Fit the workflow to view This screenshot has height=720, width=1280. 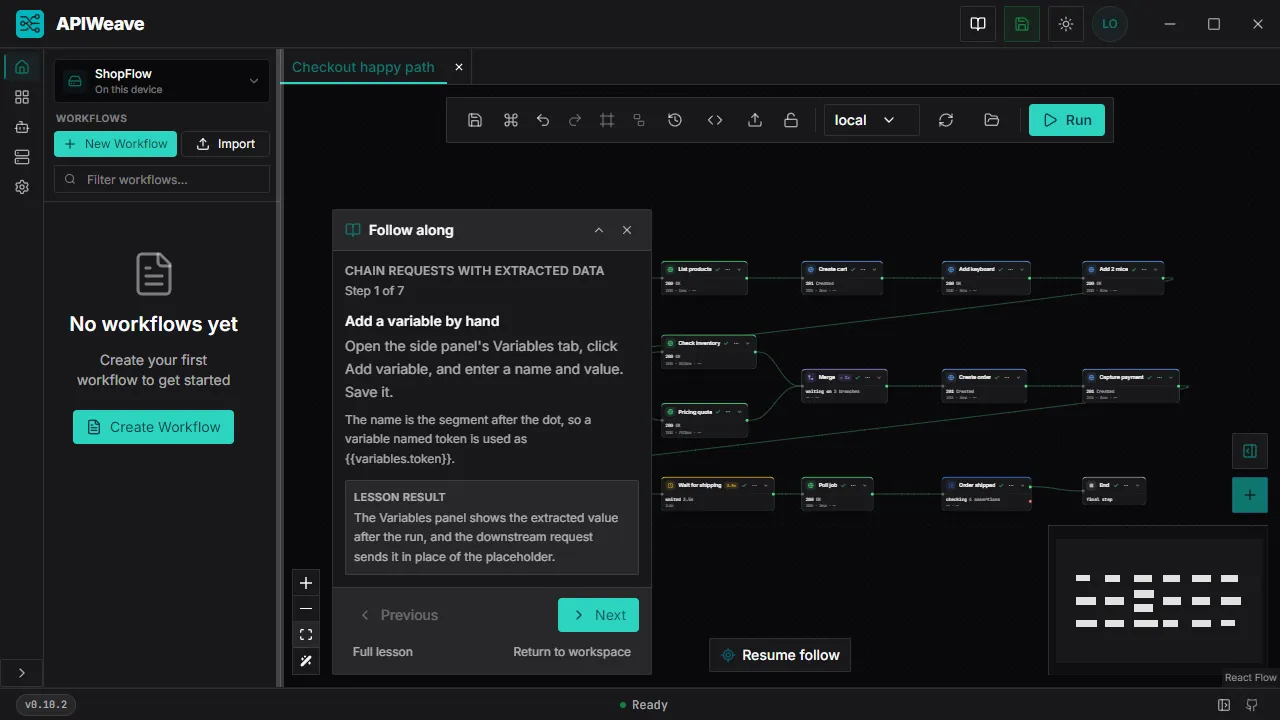pyautogui.click(x=306, y=635)
